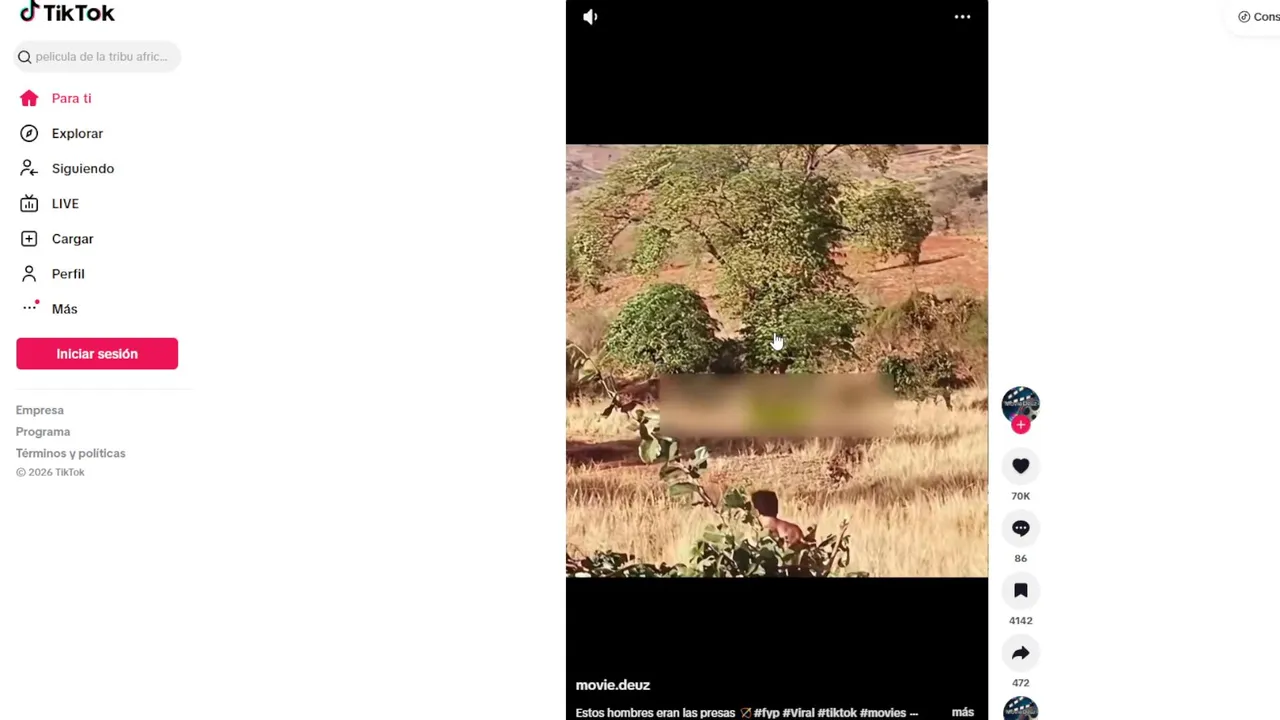Share video using the arrow icon
1280x720 pixels.
coord(1020,653)
